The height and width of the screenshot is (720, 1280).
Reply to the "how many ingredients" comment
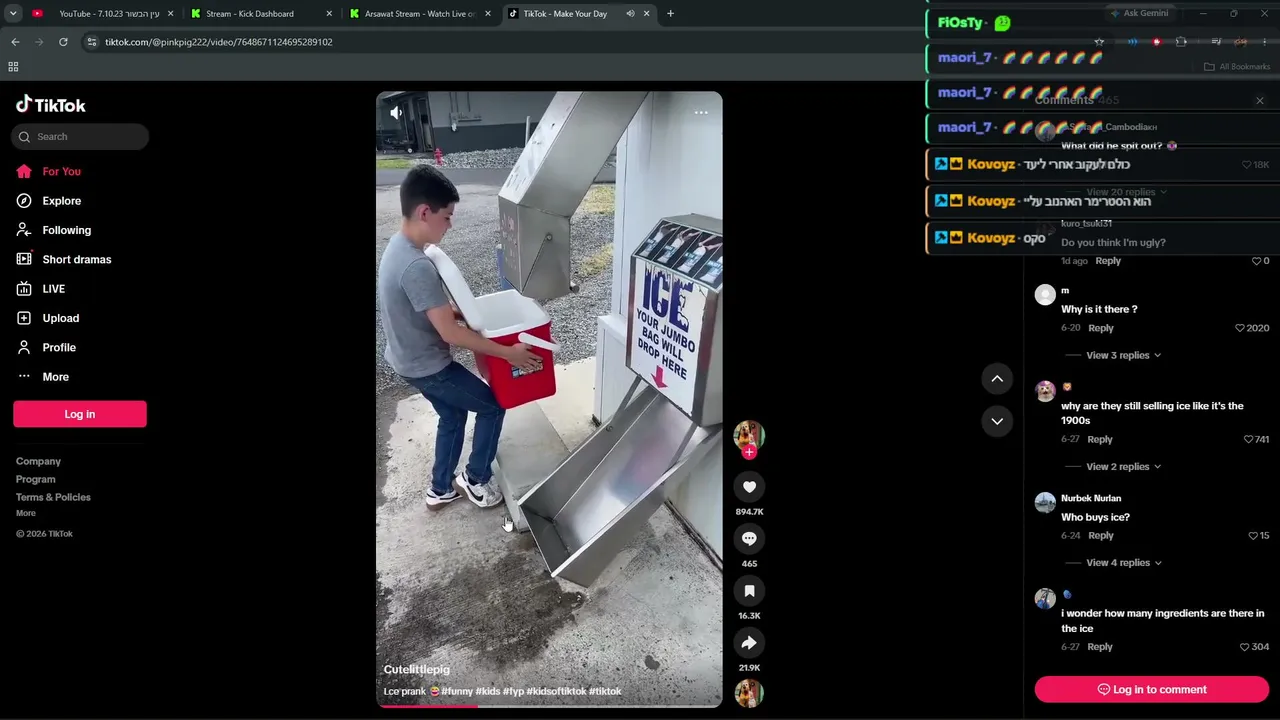pyautogui.click(x=1100, y=647)
